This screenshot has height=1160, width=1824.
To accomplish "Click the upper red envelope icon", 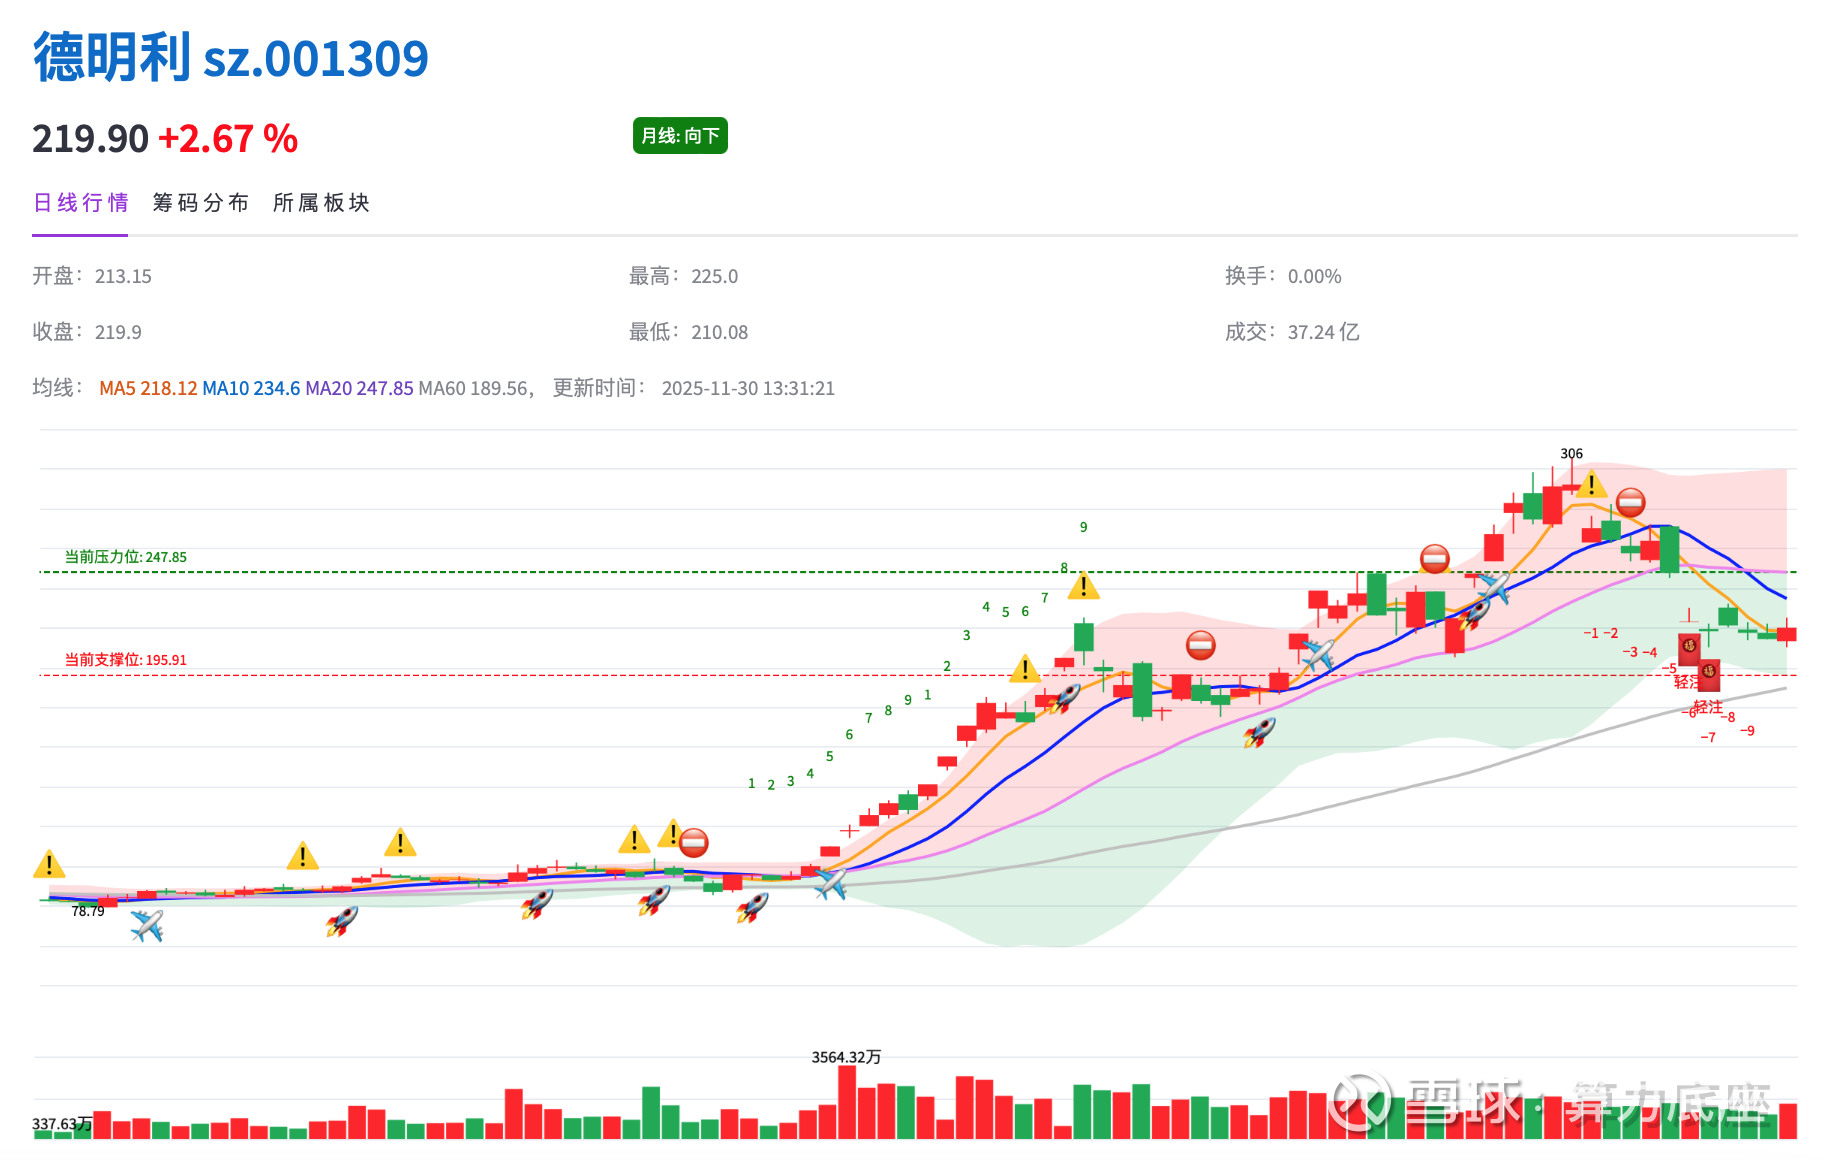I will 1689,648.
